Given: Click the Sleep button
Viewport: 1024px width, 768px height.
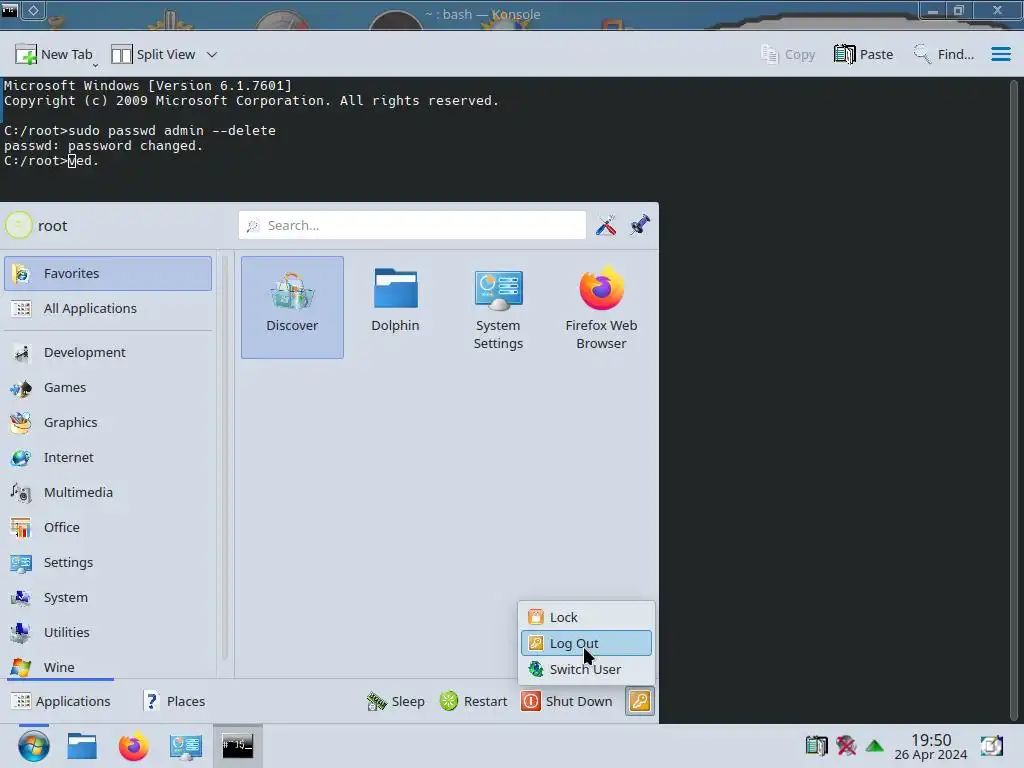Looking at the screenshot, I should tap(395, 701).
